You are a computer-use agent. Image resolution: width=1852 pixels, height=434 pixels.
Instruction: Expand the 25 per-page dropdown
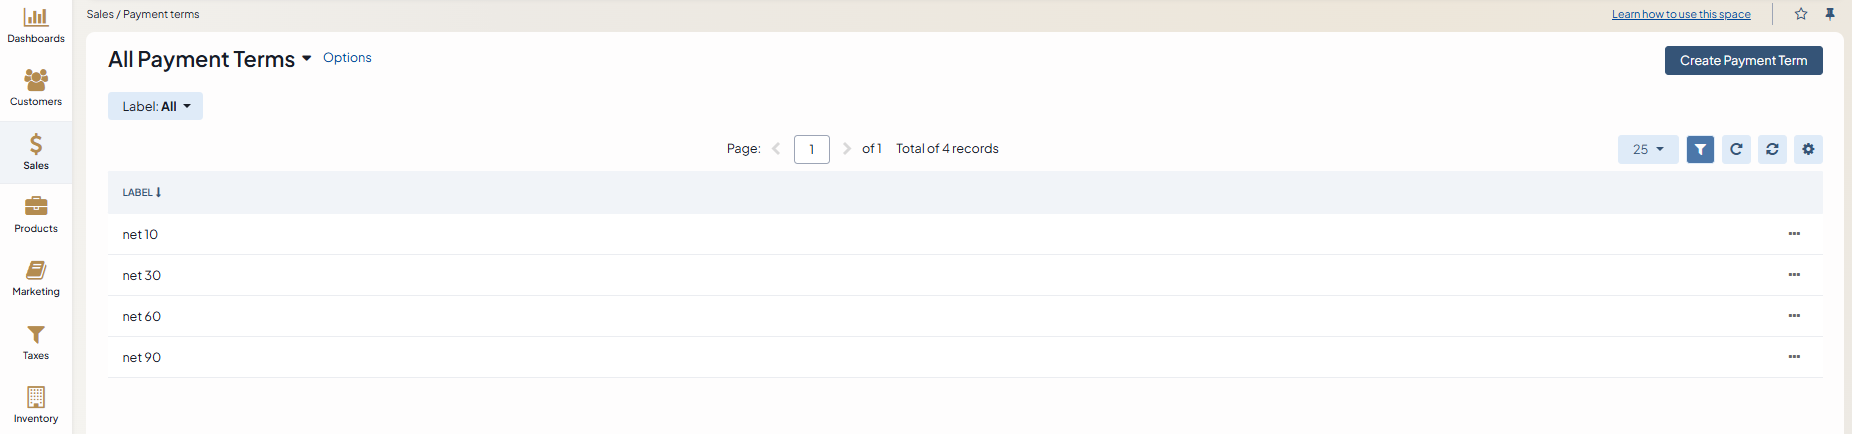[1648, 149]
